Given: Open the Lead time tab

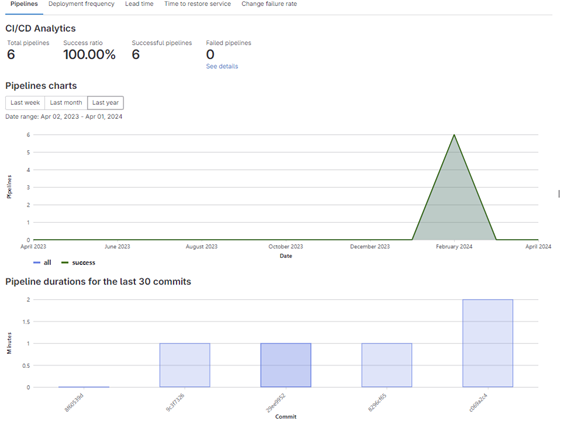Looking at the screenshot, I should tap(139, 4).
